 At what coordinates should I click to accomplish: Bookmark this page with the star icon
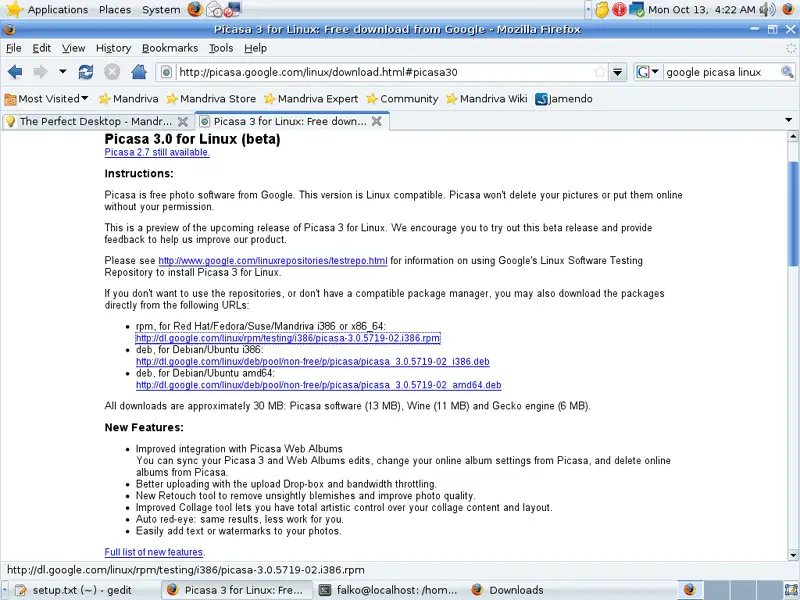[x=599, y=72]
